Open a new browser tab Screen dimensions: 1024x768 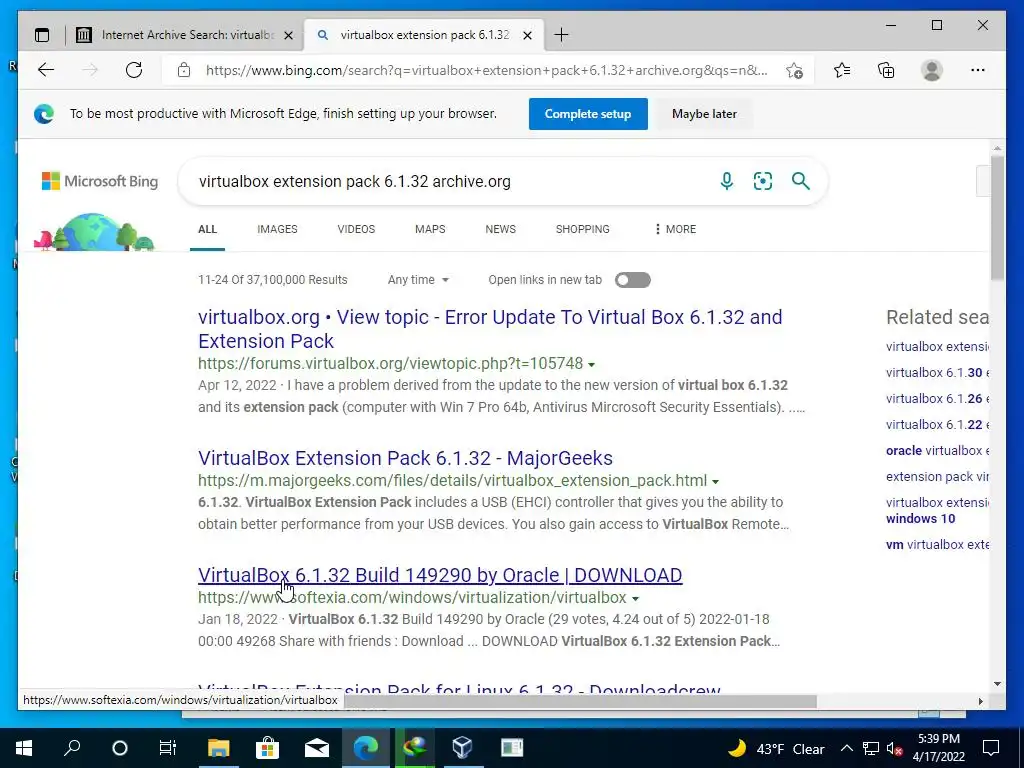(x=561, y=35)
